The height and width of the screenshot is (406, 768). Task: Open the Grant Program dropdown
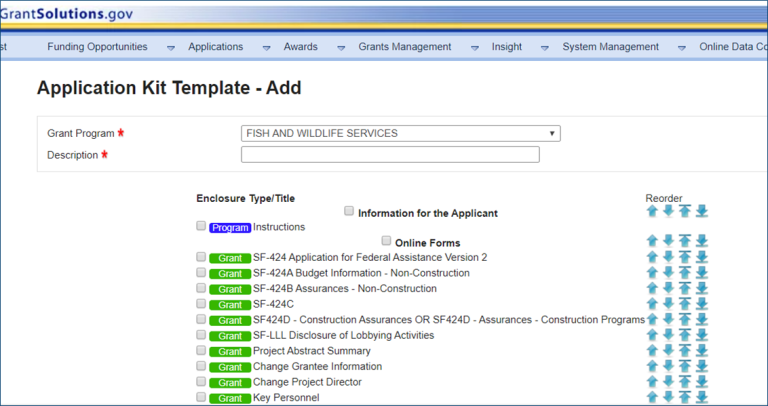400,134
